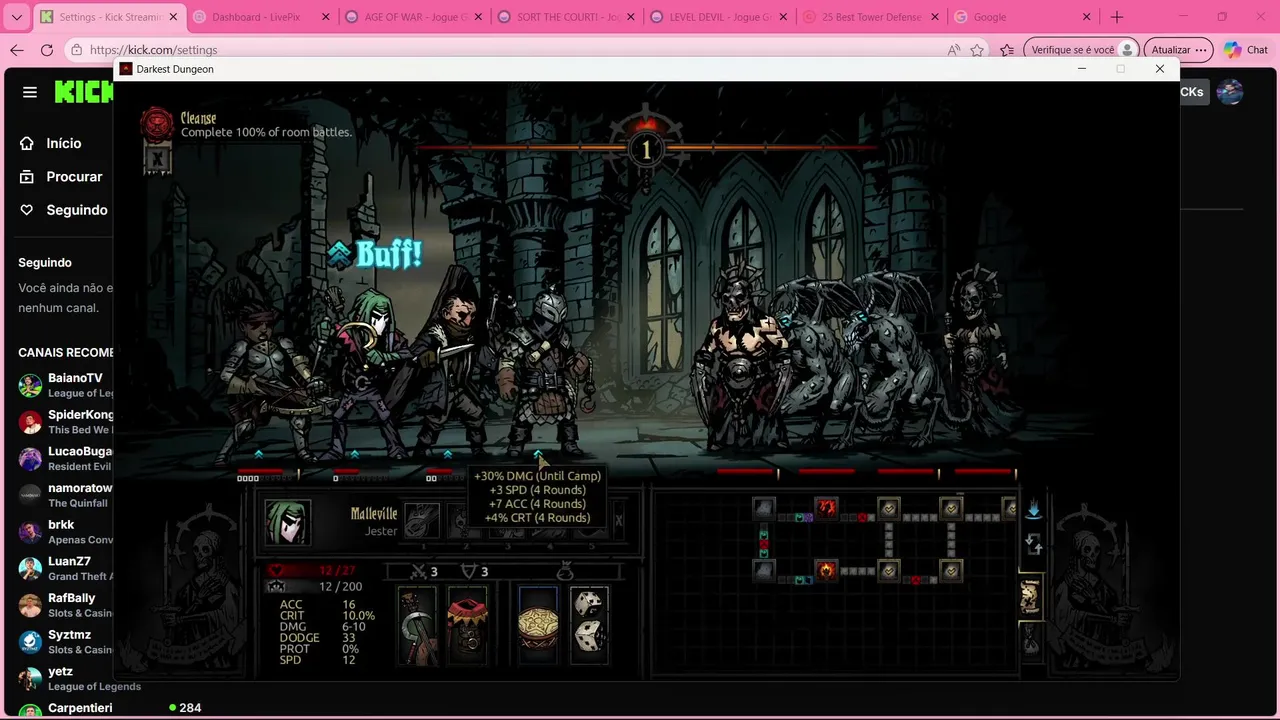Click the ACC 16 stat line
The image size is (1280, 720).
(317, 604)
